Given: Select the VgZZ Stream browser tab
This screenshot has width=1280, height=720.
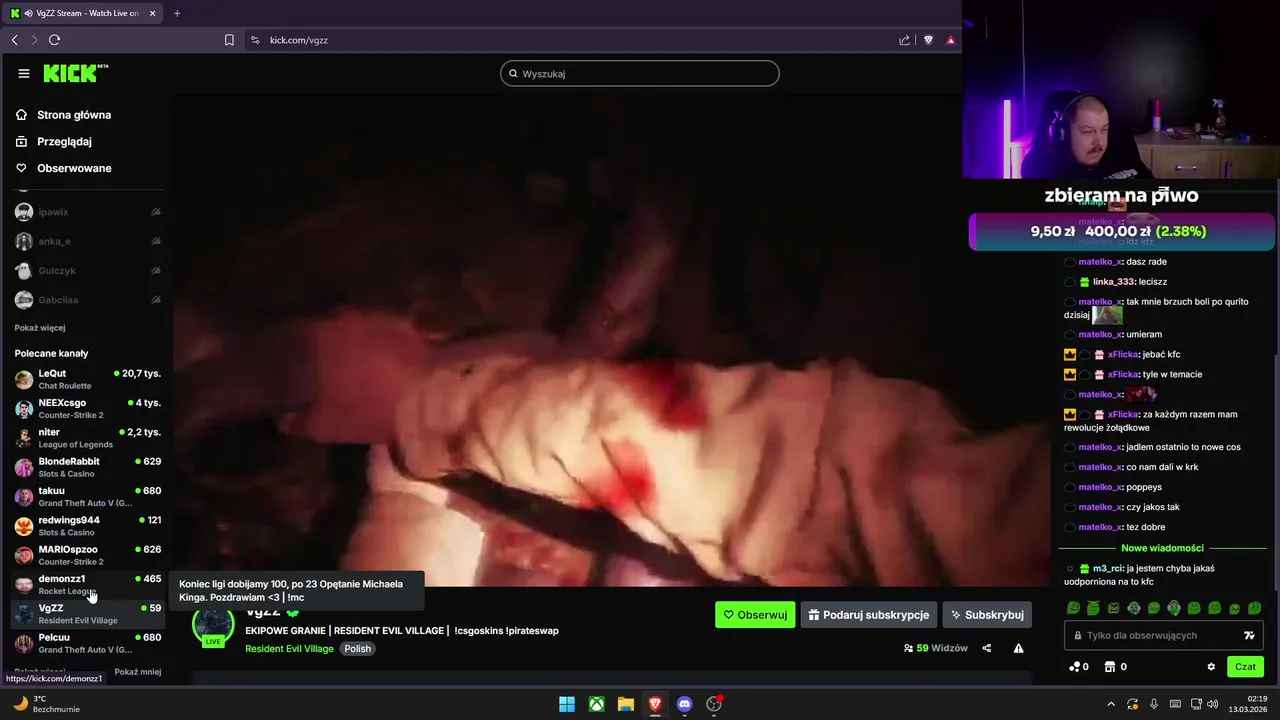Looking at the screenshot, I should tap(82, 13).
